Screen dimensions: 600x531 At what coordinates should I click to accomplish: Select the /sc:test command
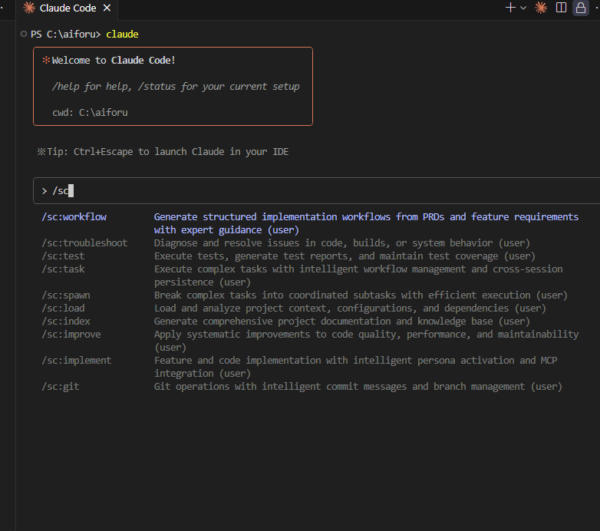63,256
